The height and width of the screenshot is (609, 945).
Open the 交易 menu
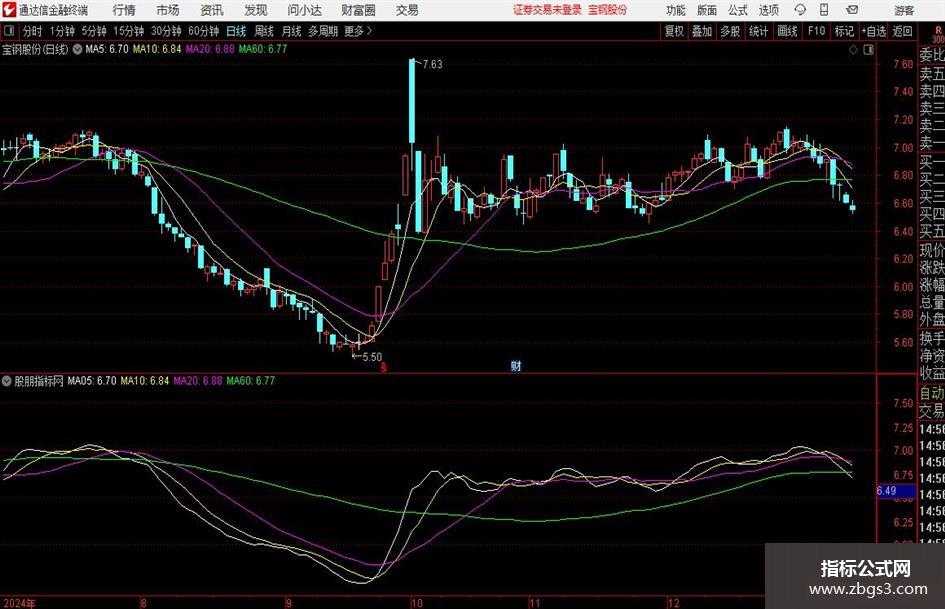pyautogui.click(x=407, y=10)
